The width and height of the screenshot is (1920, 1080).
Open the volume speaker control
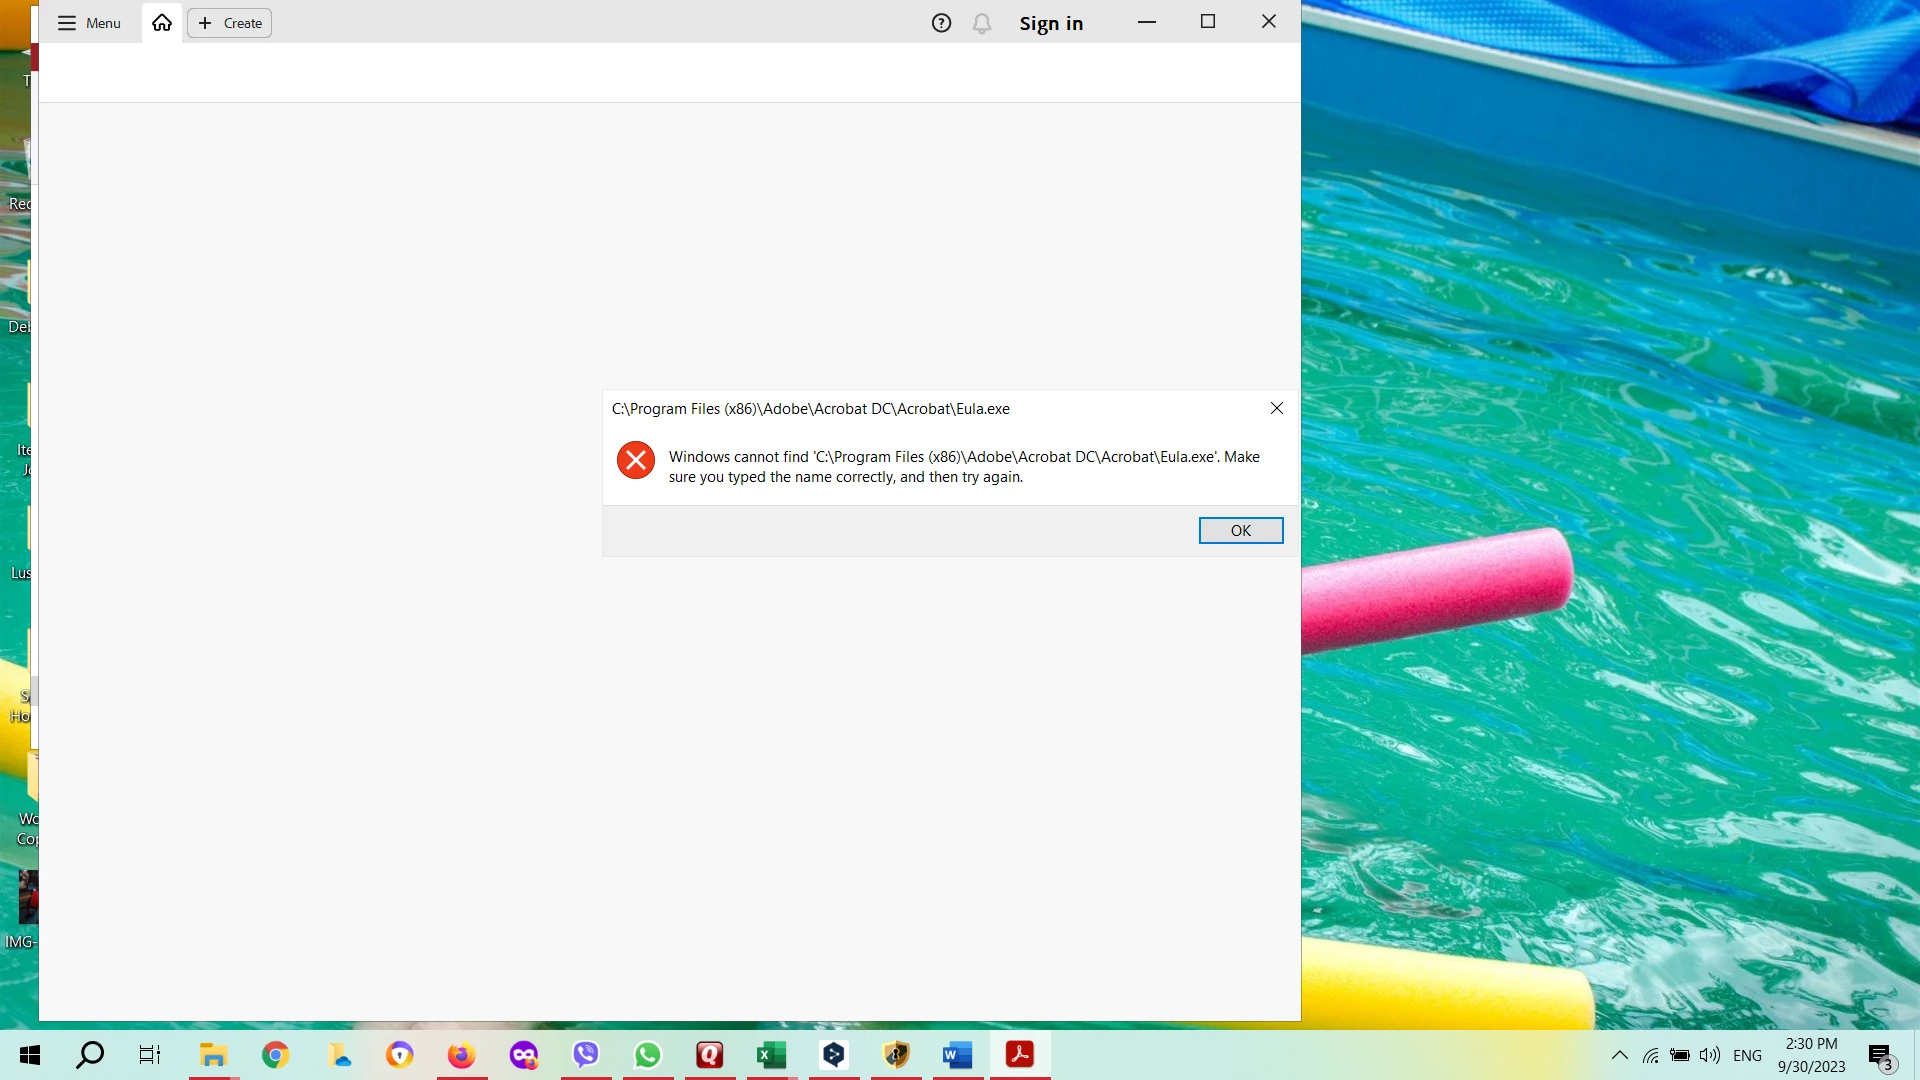point(1710,1055)
